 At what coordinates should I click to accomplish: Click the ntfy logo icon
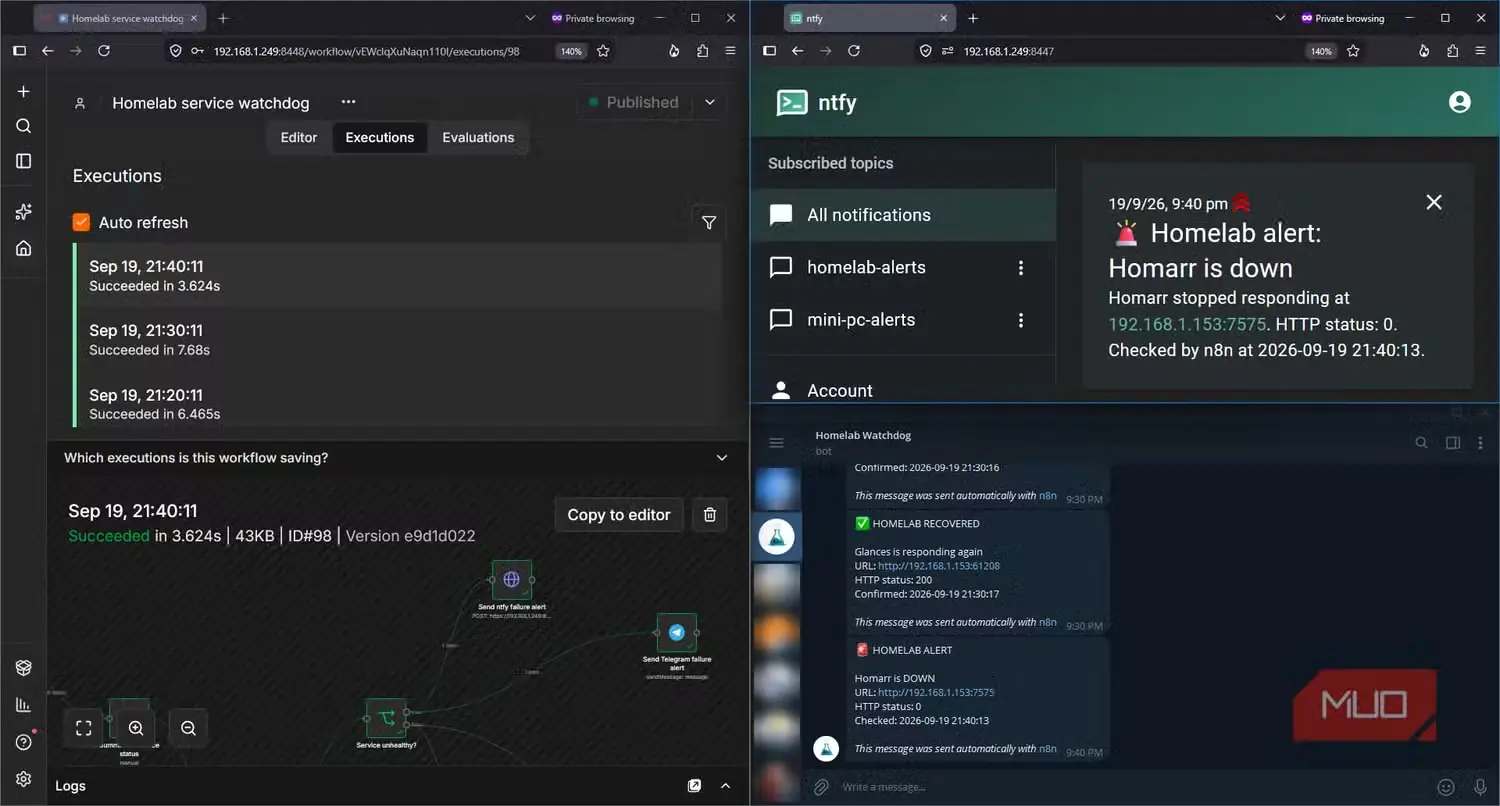click(x=792, y=102)
